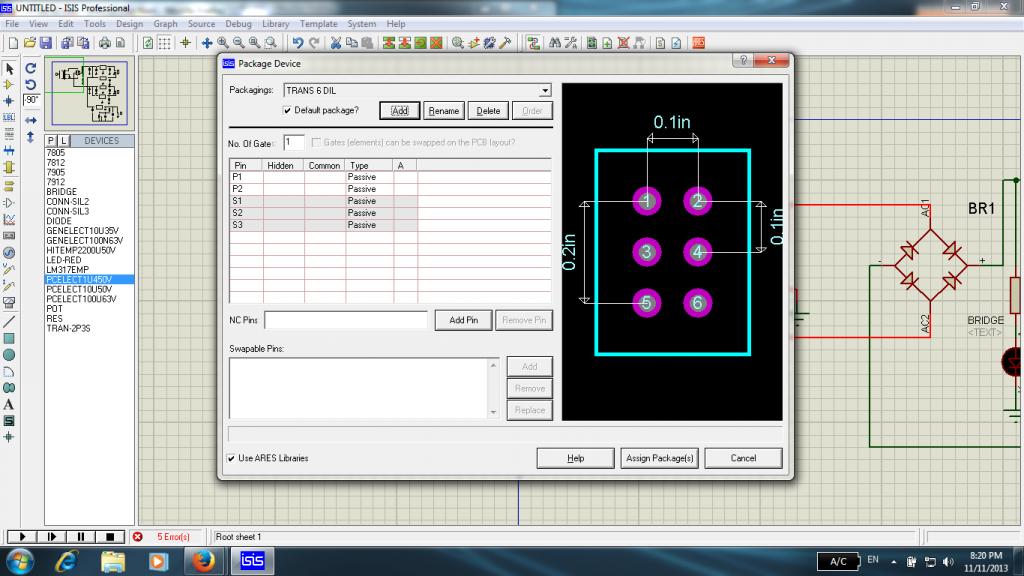Open the Packagings dropdown list

click(x=545, y=90)
